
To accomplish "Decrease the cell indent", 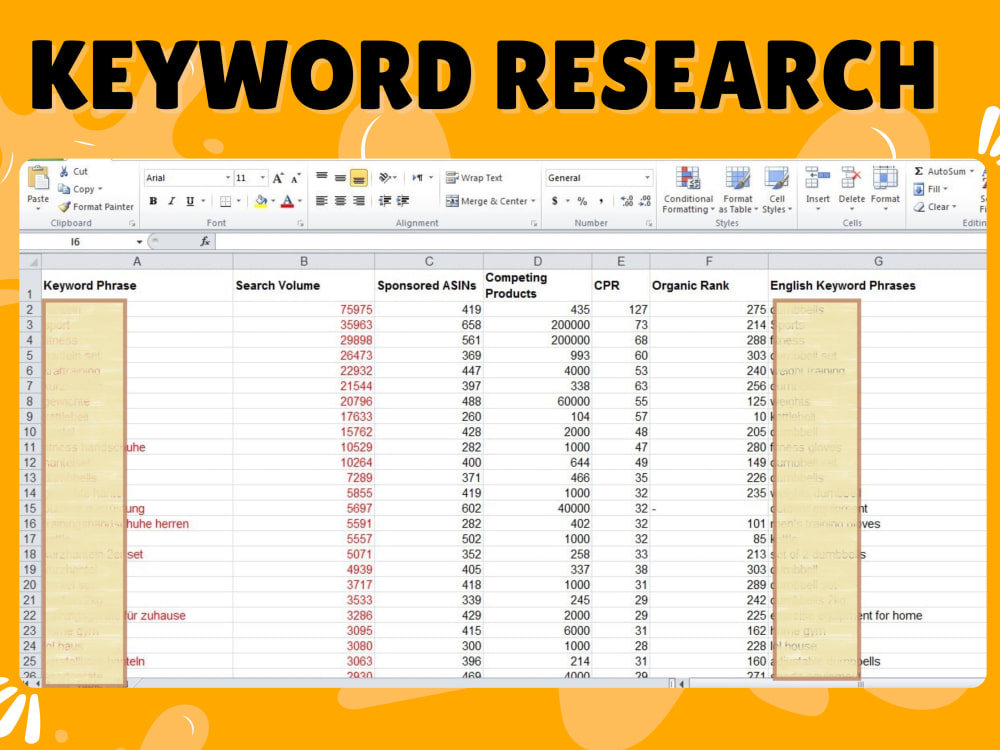I will [x=385, y=201].
